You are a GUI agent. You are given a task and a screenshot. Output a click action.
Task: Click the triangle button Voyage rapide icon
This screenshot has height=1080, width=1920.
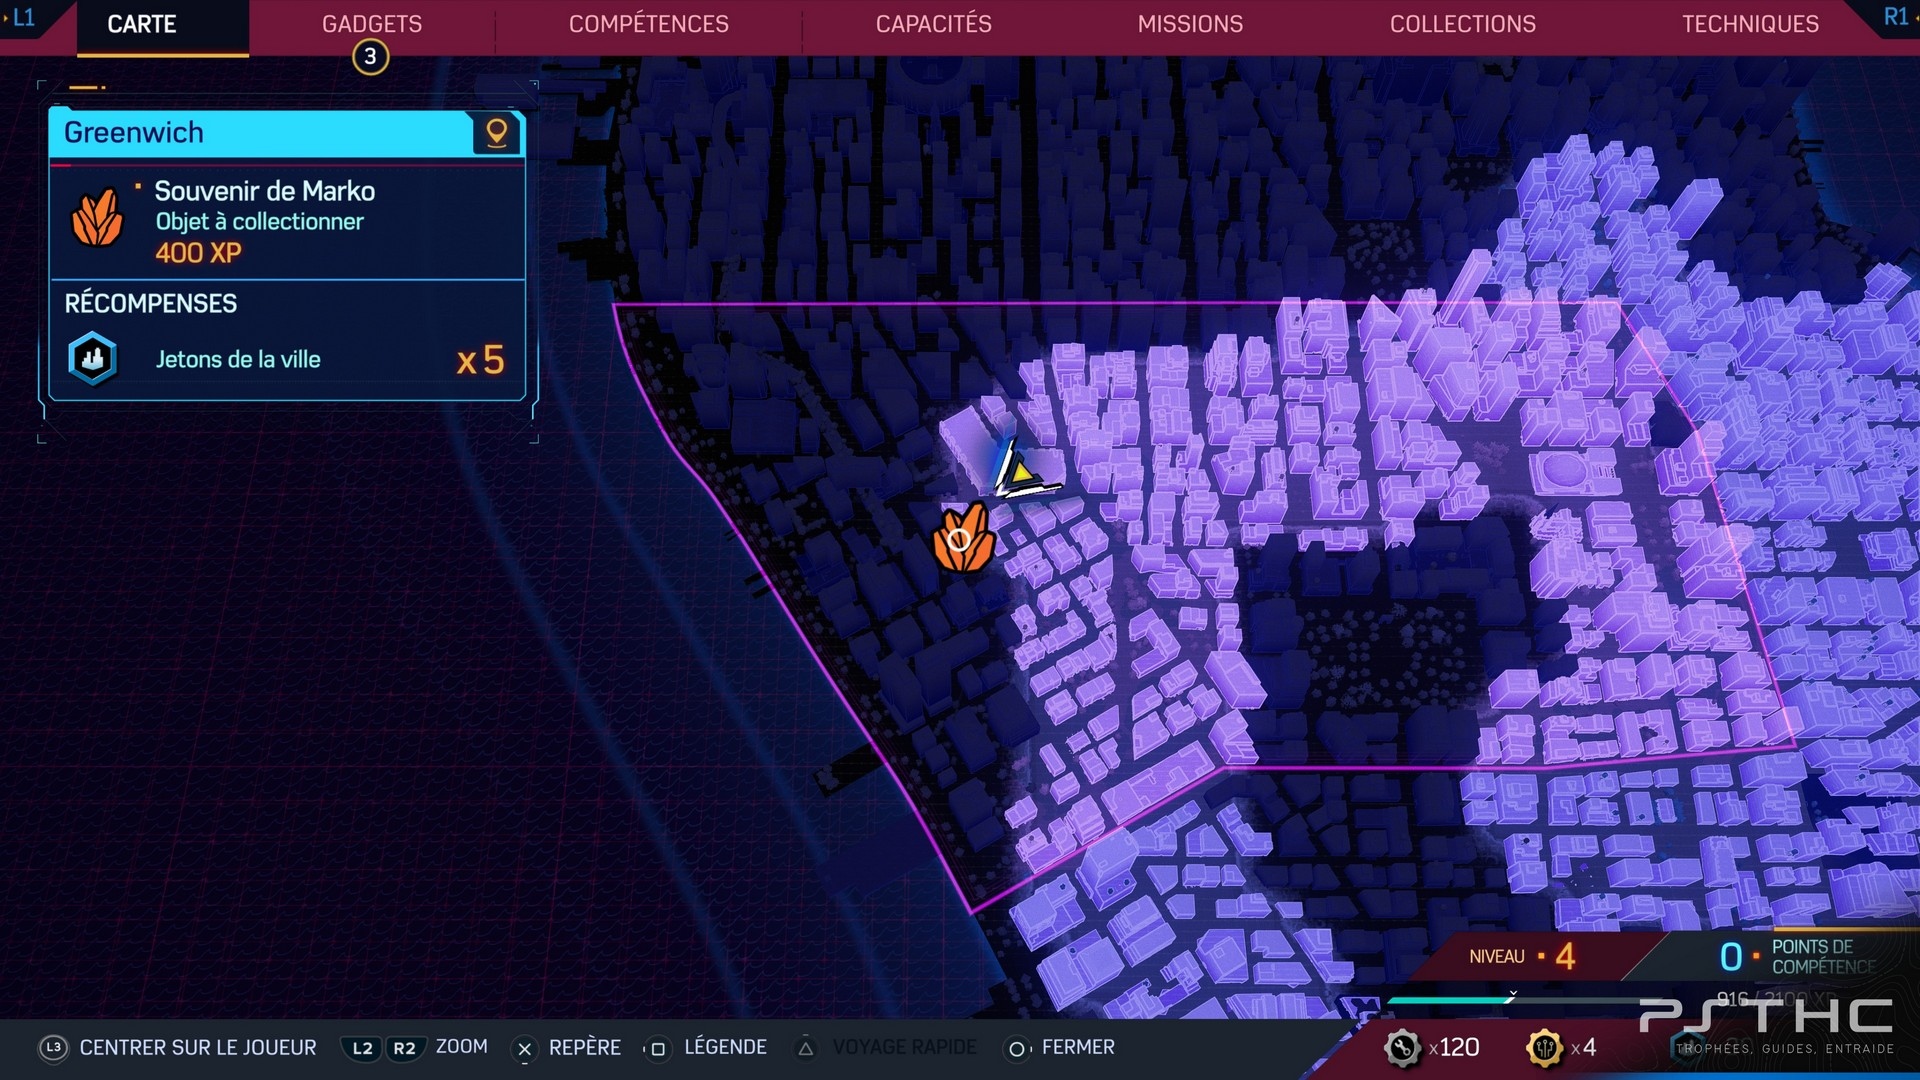pos(806,1049)
